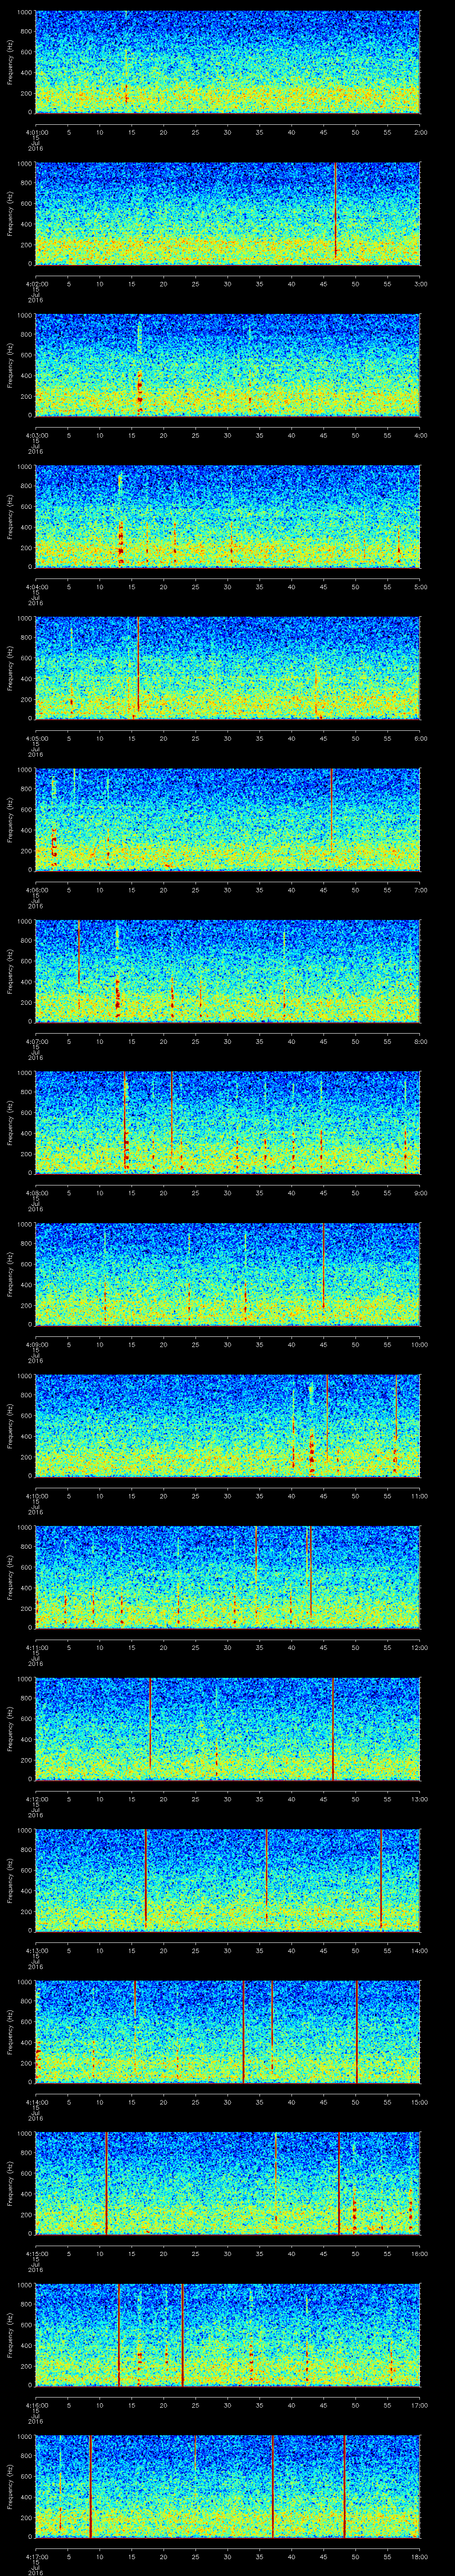The height and width of the screenshot is (2576, 455).
Task: Click the Frequency (Hz) axis label of the 4:03:00 panel
Action: 10,364
